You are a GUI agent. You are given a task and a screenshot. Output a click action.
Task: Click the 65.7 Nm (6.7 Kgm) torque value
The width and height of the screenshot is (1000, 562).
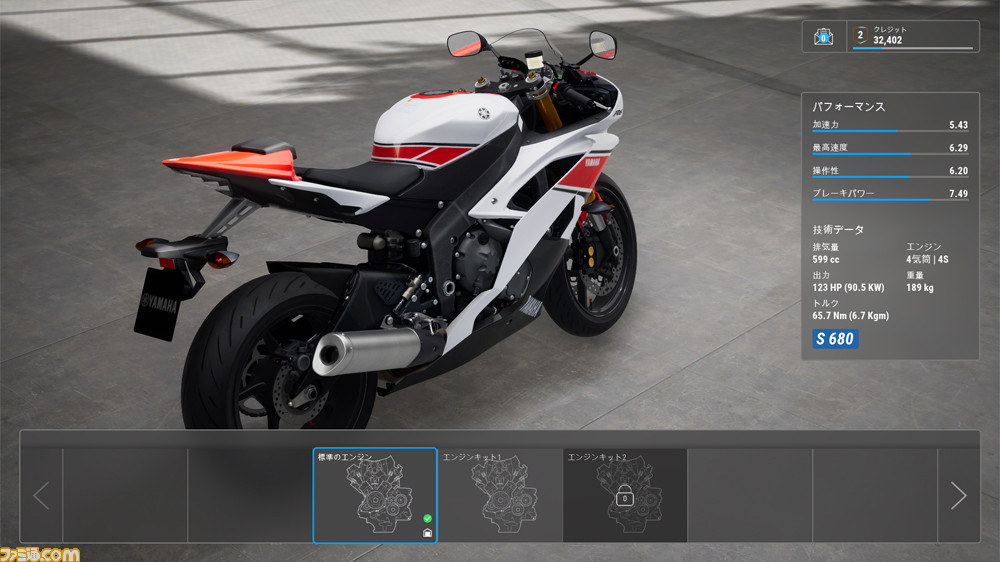850,316
